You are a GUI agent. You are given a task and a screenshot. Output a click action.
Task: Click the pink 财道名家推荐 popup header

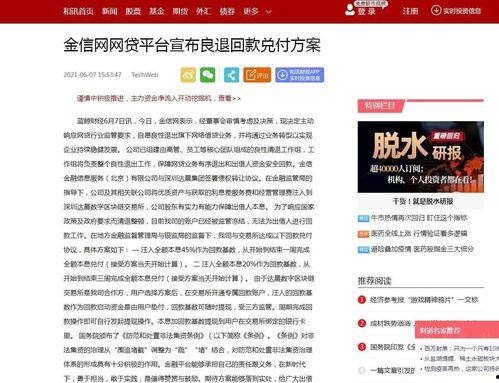coord(457,330)
